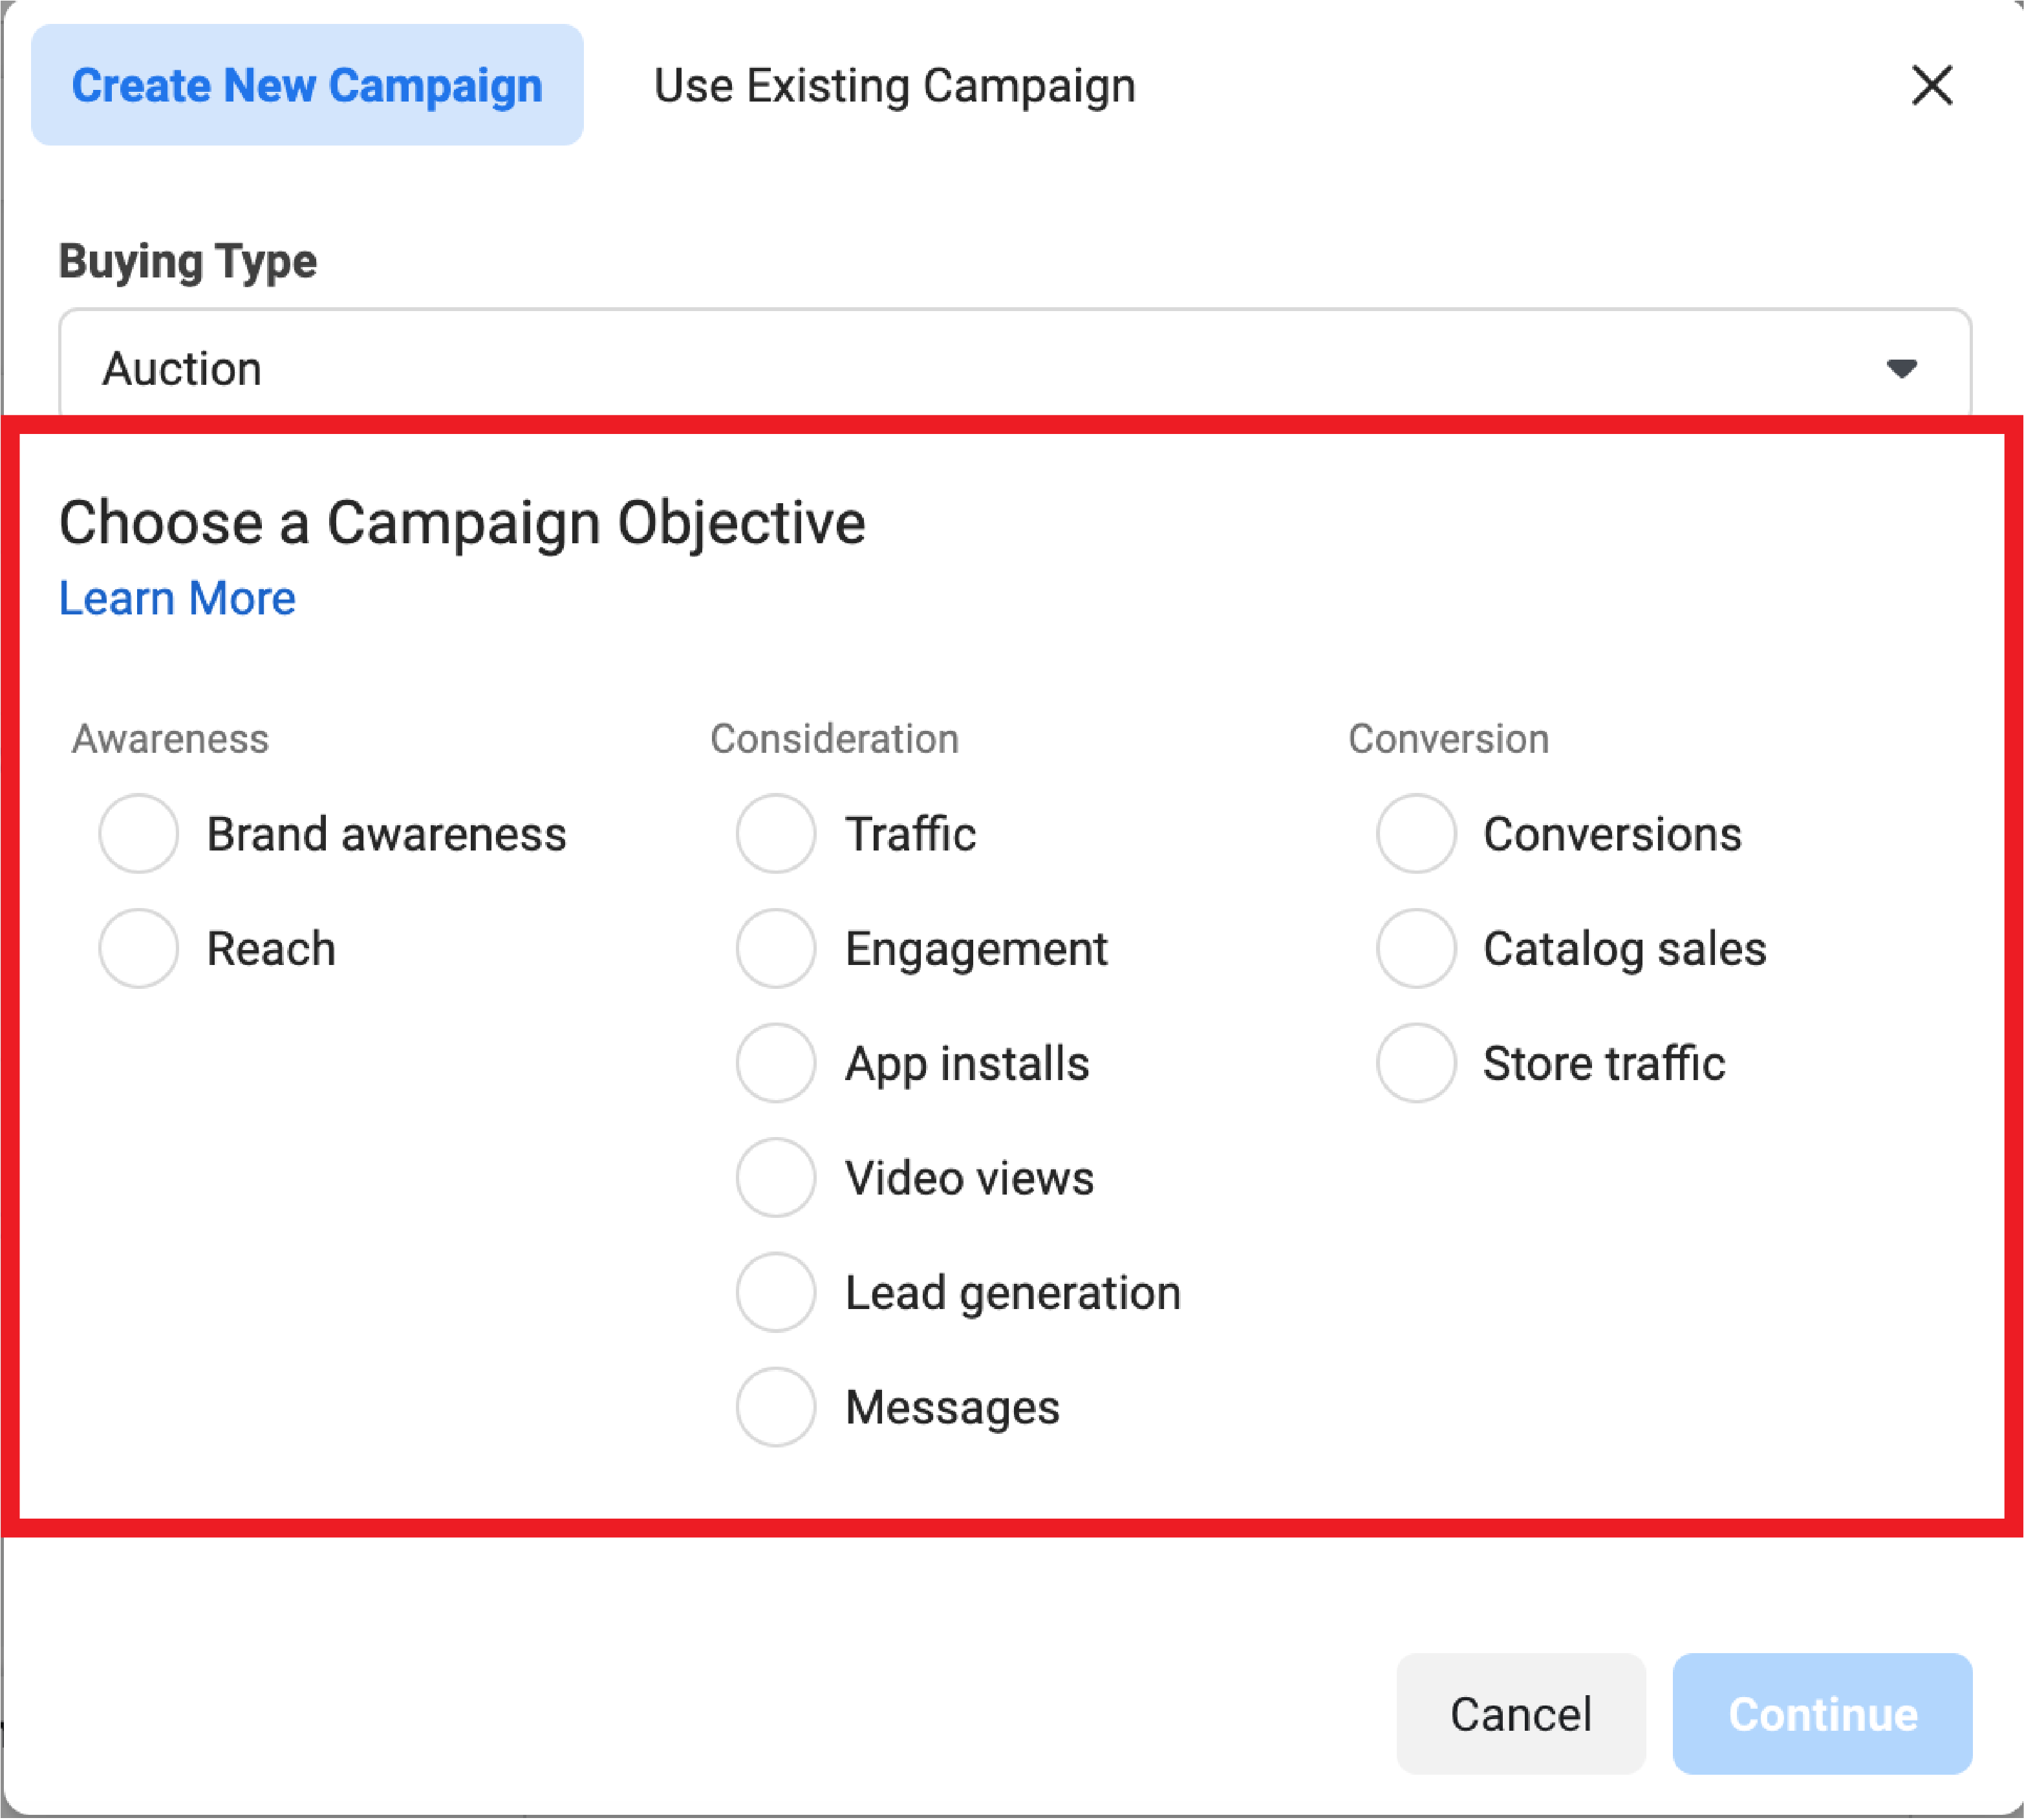Screen dimensions: 2024x1820
Task: Select the Reach objective
Action: (x=139, y=948)
